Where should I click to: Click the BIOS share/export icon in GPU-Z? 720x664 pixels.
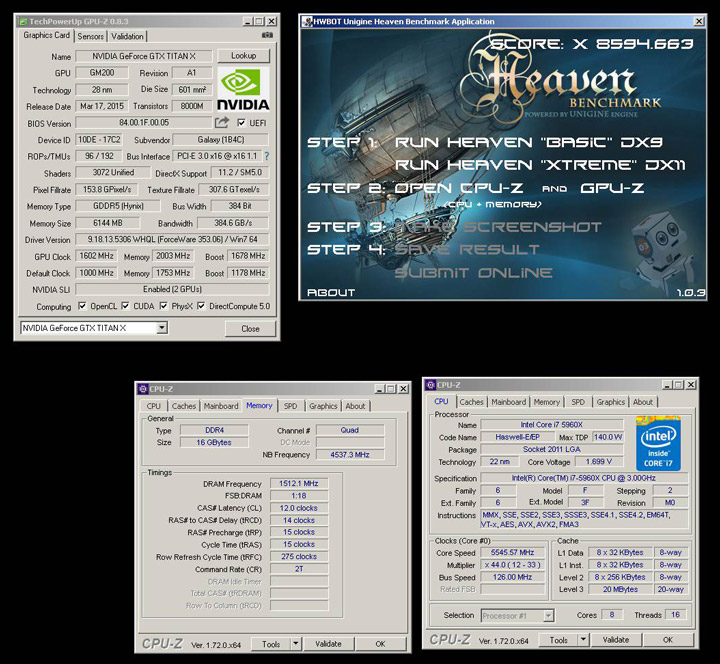(222, 122)
